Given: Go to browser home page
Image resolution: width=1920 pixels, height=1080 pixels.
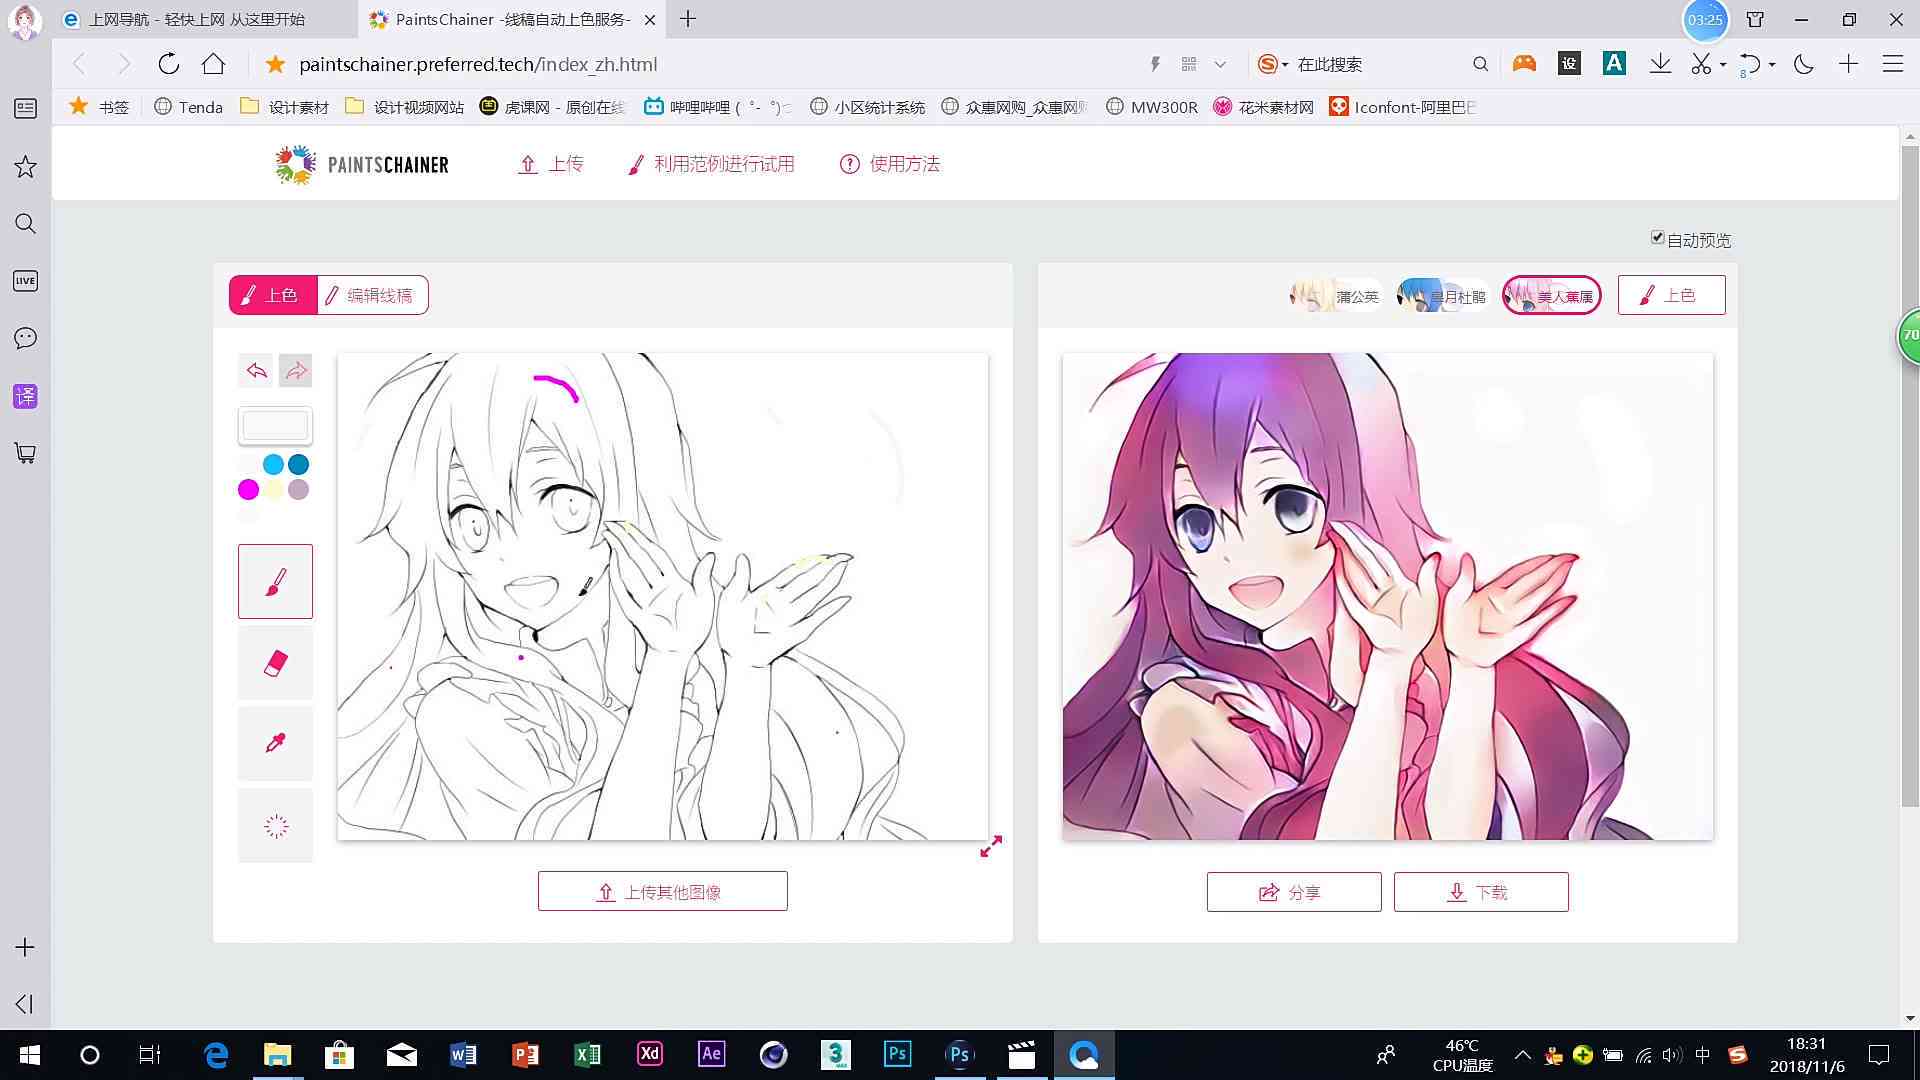Looking at the screenshot, I should (213, 64).
